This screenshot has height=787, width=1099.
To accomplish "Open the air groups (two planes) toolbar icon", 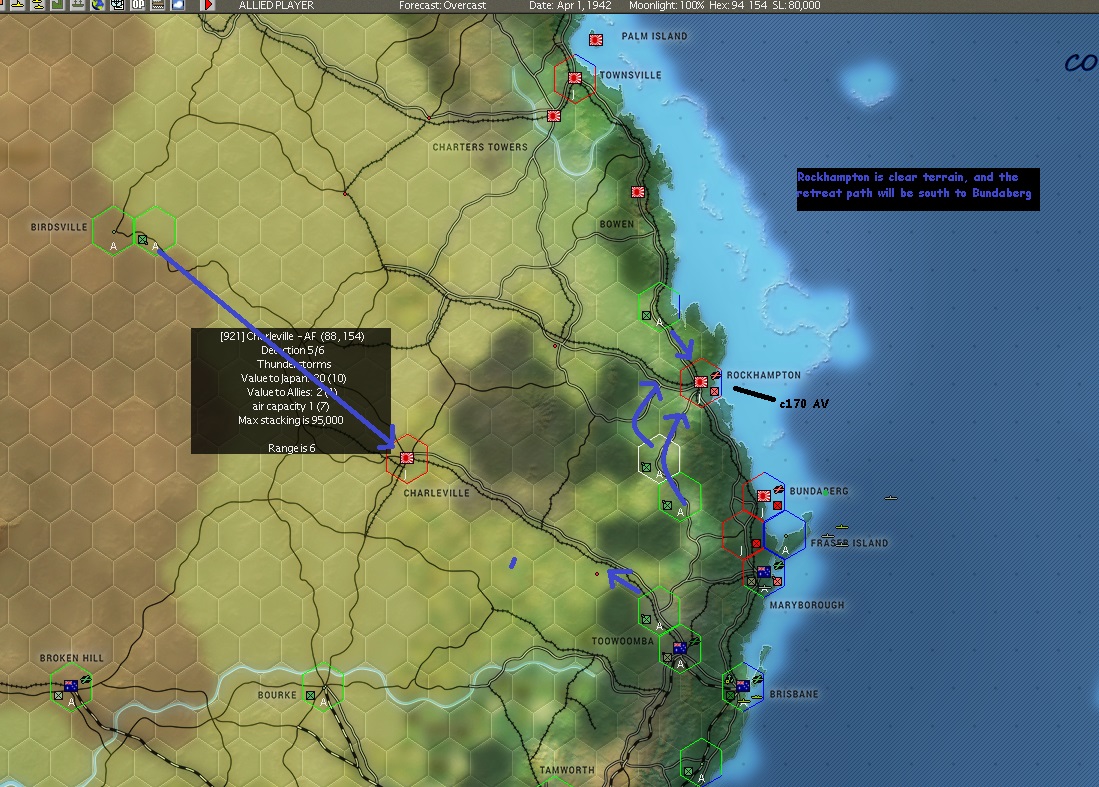I will 38,4.
